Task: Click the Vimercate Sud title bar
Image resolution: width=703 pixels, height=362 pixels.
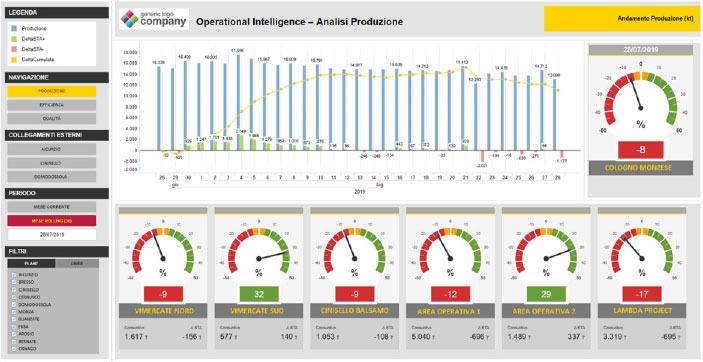Action: (259, 310)
